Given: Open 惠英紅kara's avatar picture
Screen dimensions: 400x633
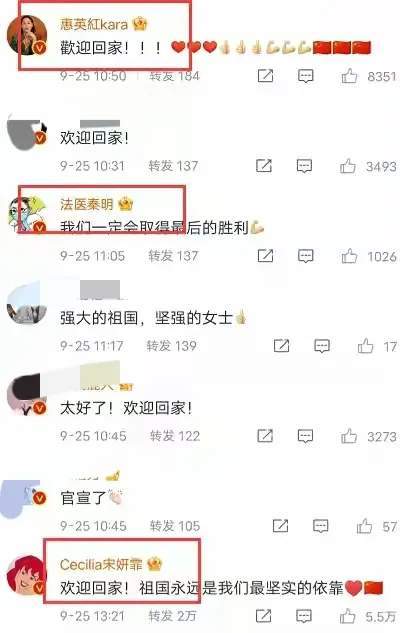Looking at the screenshot, I should point(27,35).
